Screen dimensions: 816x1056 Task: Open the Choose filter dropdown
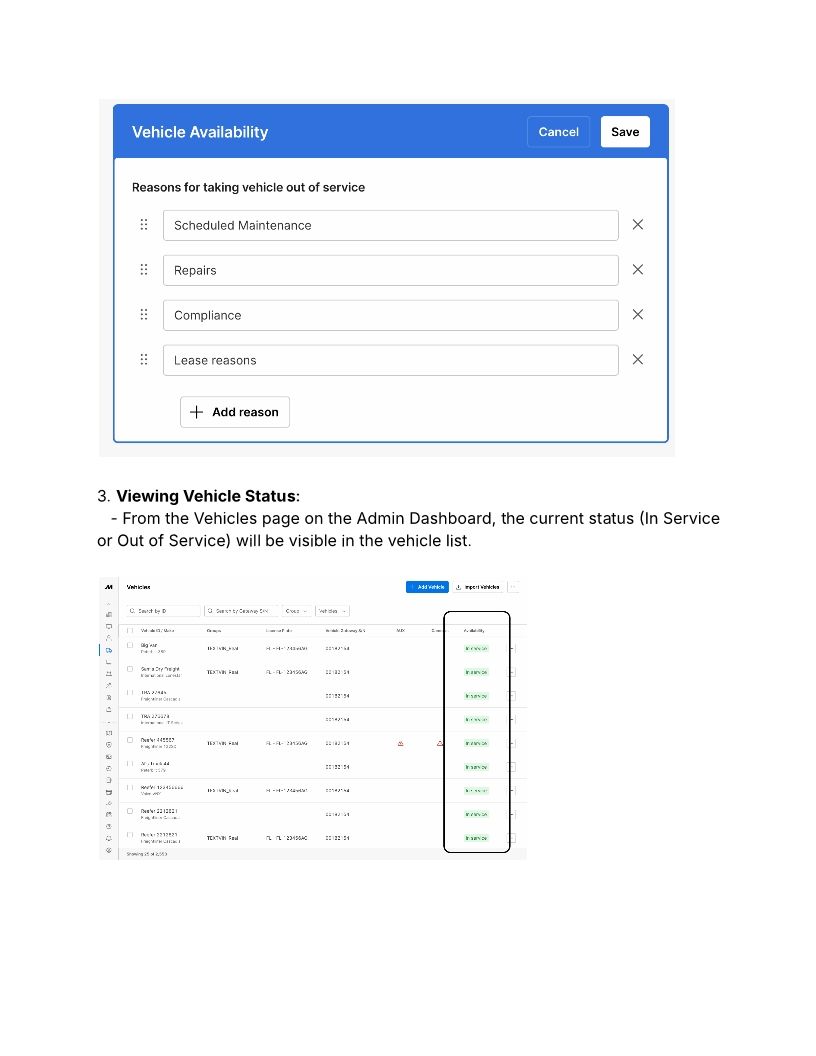point(295,611)
